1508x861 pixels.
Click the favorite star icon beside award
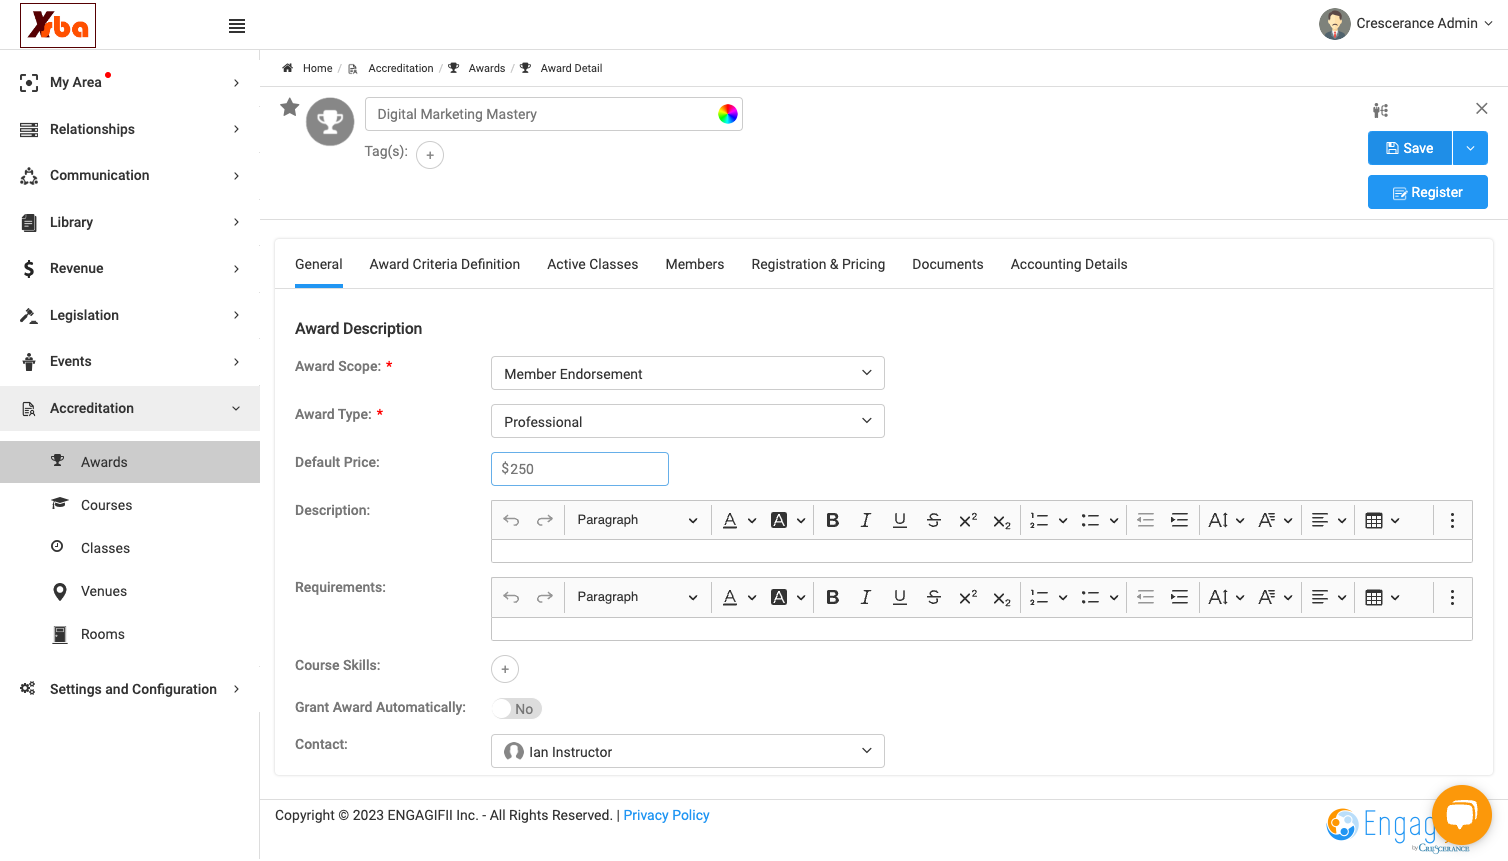(290, 107)
